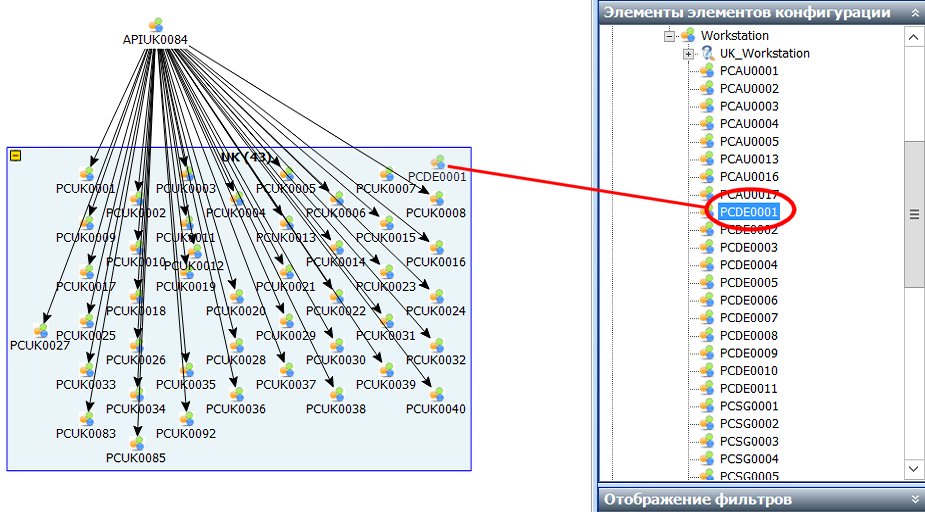Select highlighted PCDE0001 tree item
925x512 pixels.
749,212
